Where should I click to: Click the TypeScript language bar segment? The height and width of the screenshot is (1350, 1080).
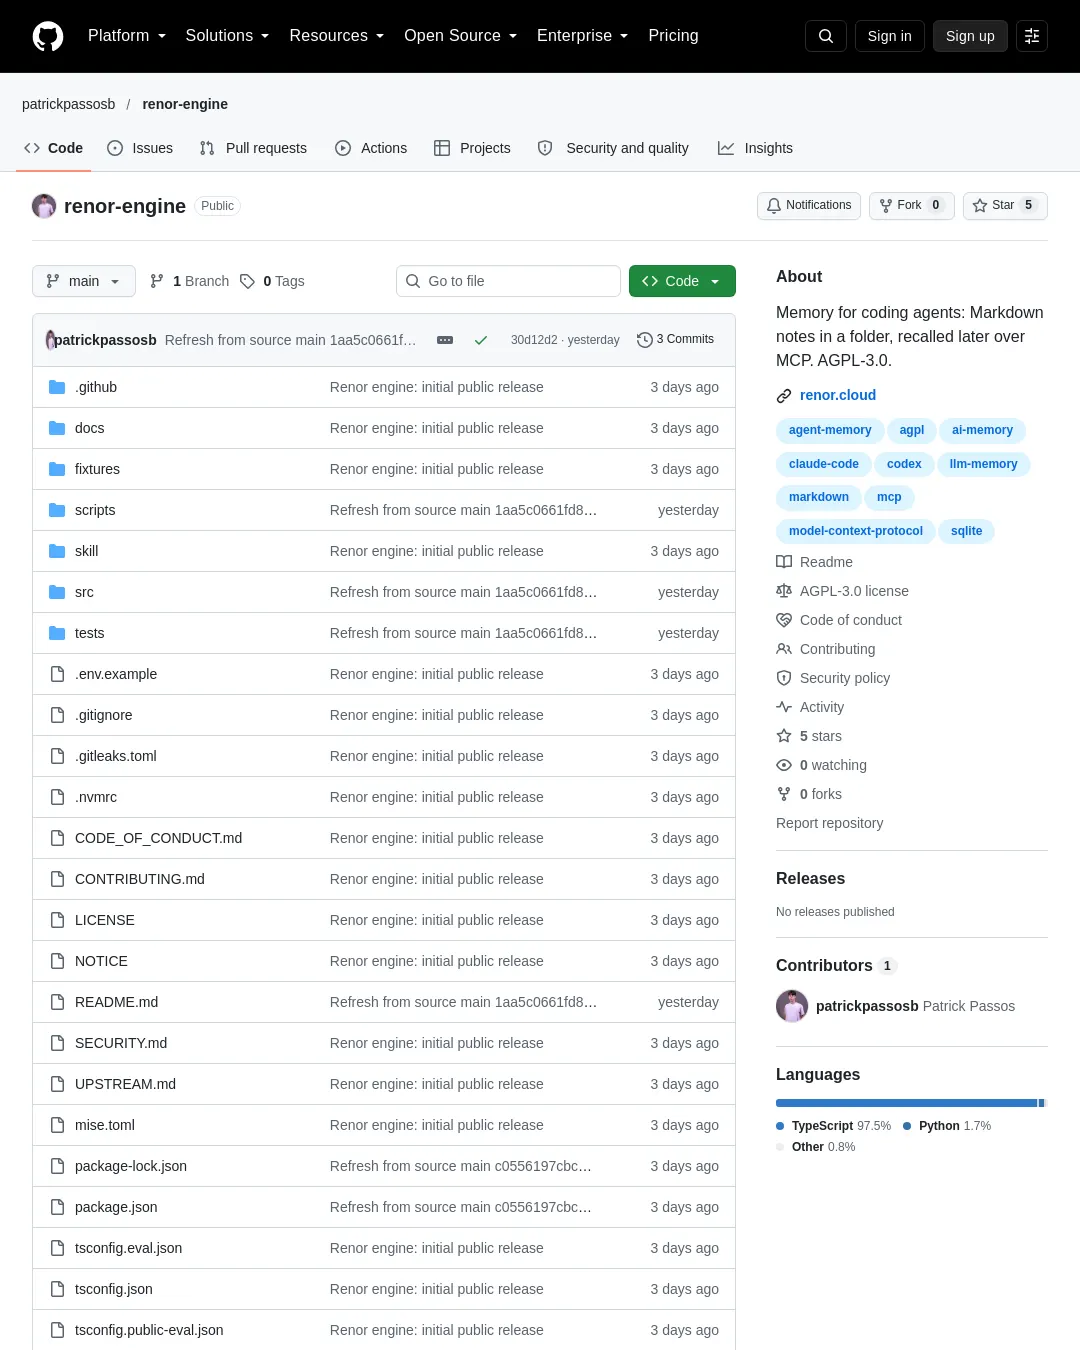point(906,1103)
